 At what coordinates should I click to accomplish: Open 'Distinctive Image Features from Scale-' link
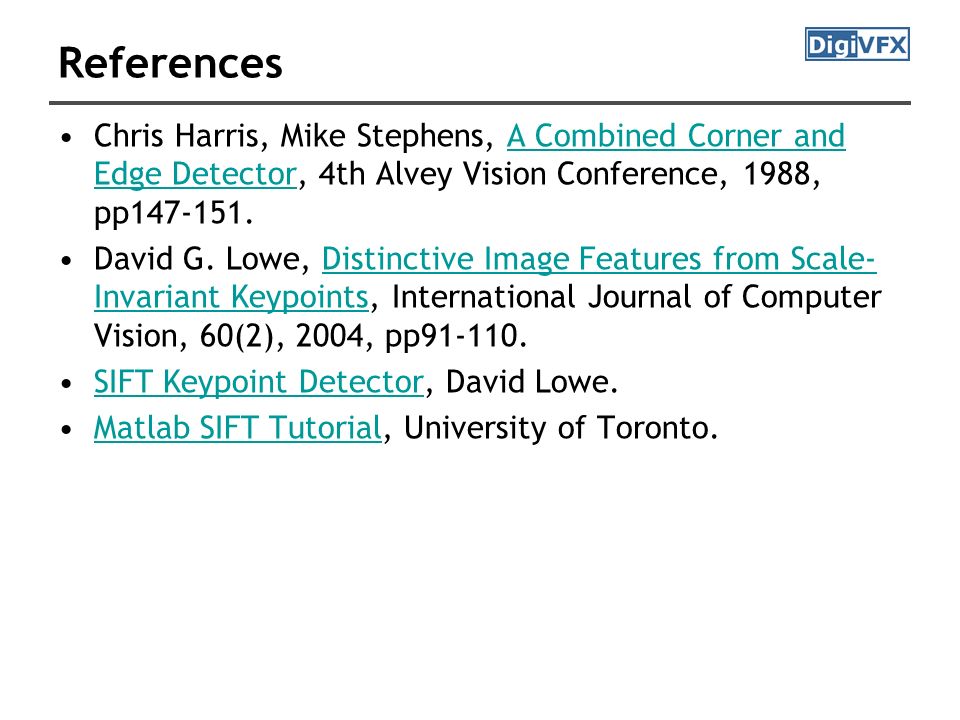pos(599,259)
